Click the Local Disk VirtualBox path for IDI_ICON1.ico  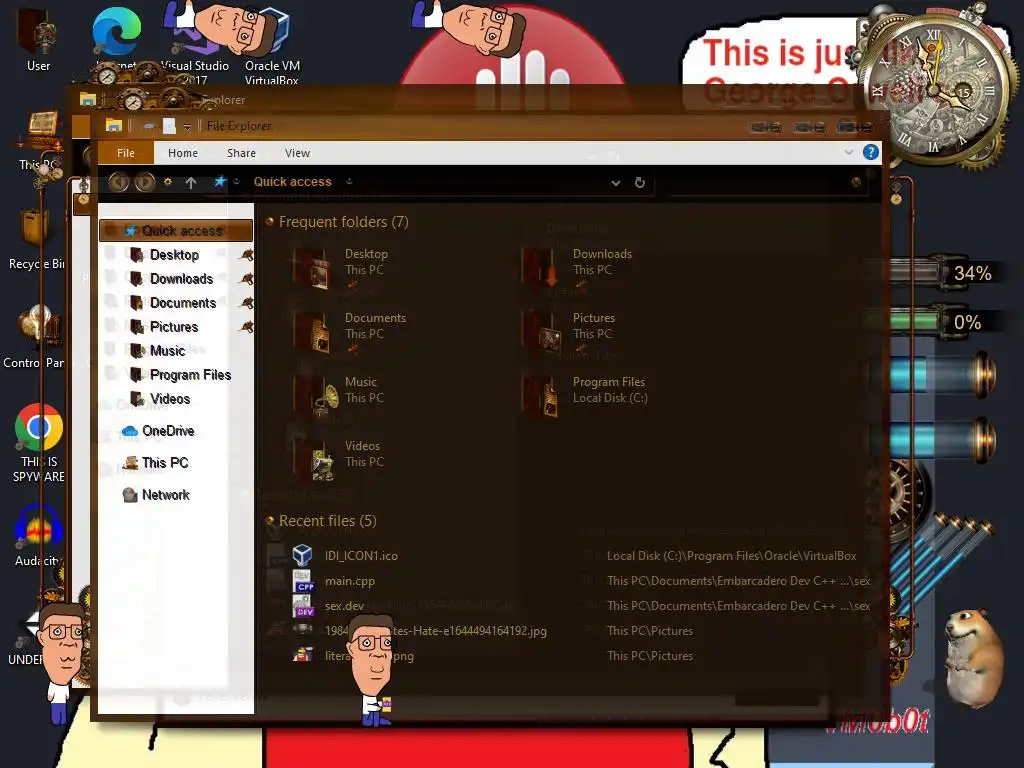[731, 556]
